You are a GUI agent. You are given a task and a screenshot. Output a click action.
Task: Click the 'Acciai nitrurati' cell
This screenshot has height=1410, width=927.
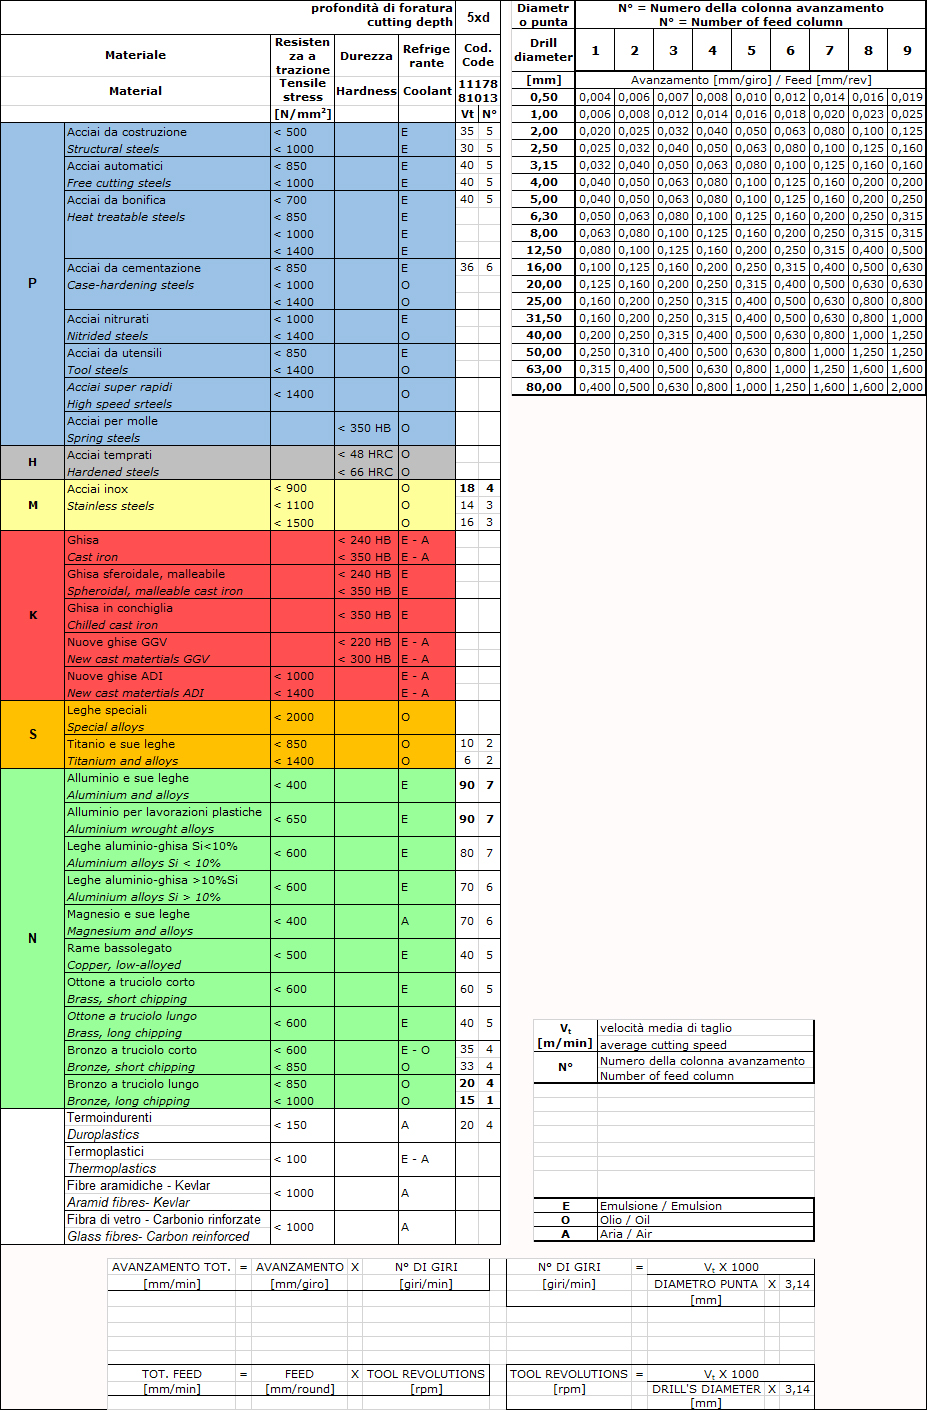coord(168,319)
